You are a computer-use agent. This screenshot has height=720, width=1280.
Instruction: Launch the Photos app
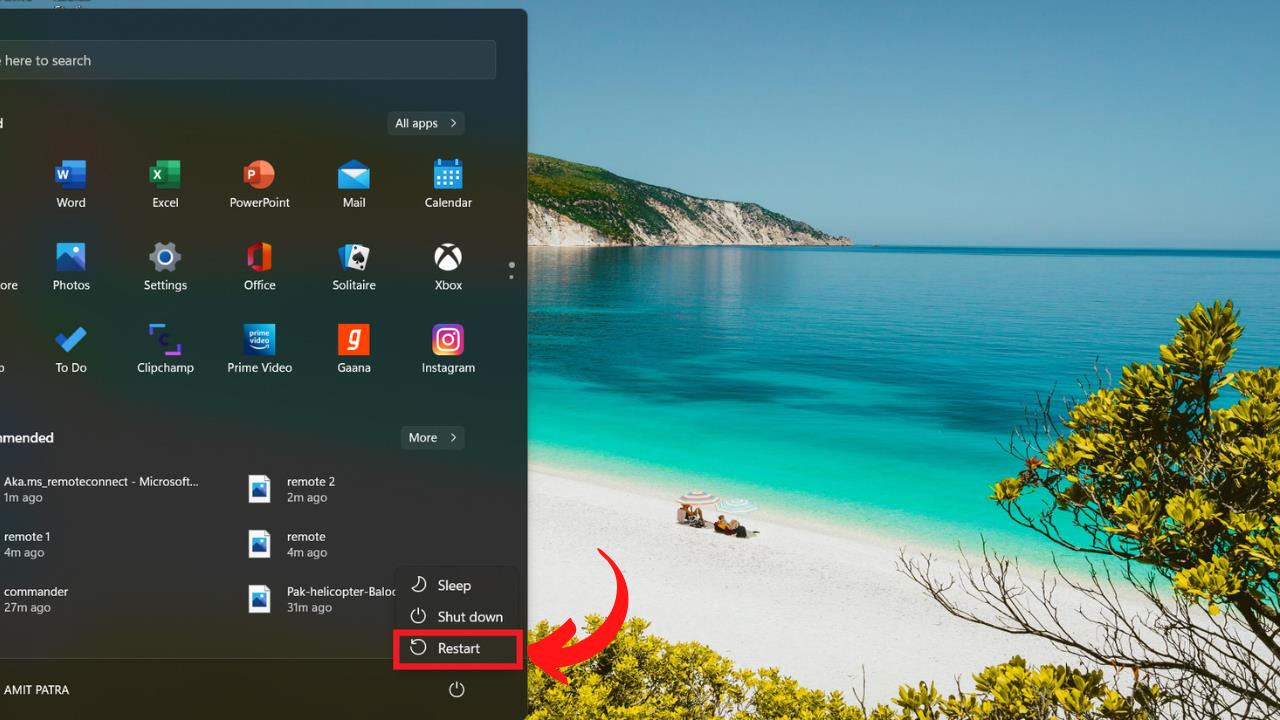pos(71,267)
